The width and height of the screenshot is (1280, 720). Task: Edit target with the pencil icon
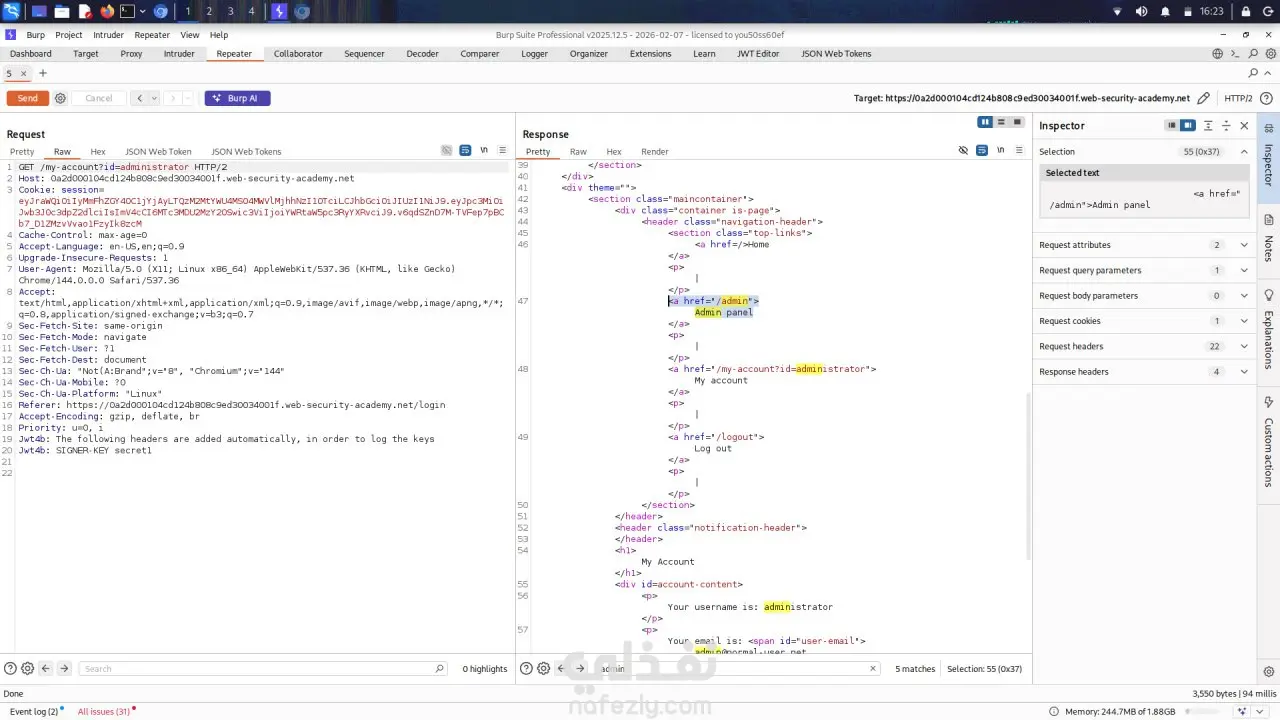[x=1204, y=98]
